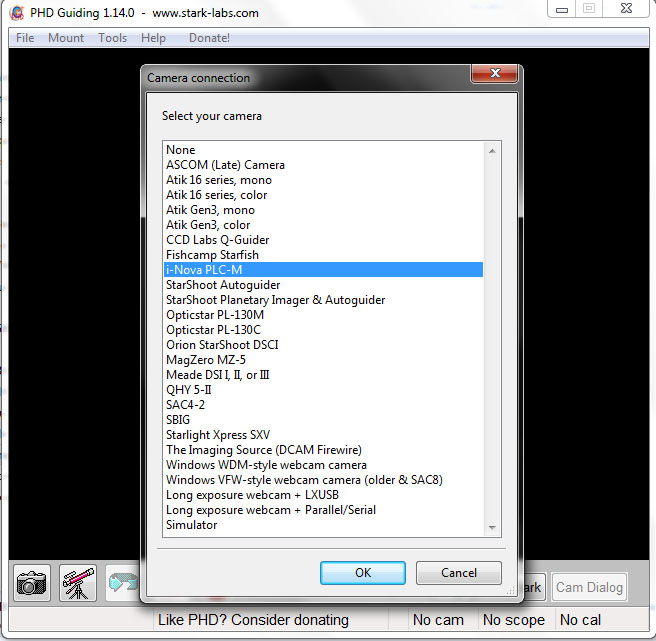Image resolution: width=656 pixels, height=641 pixels.
Task: Click the Cam Dialog button
Action: coord(589,587)
